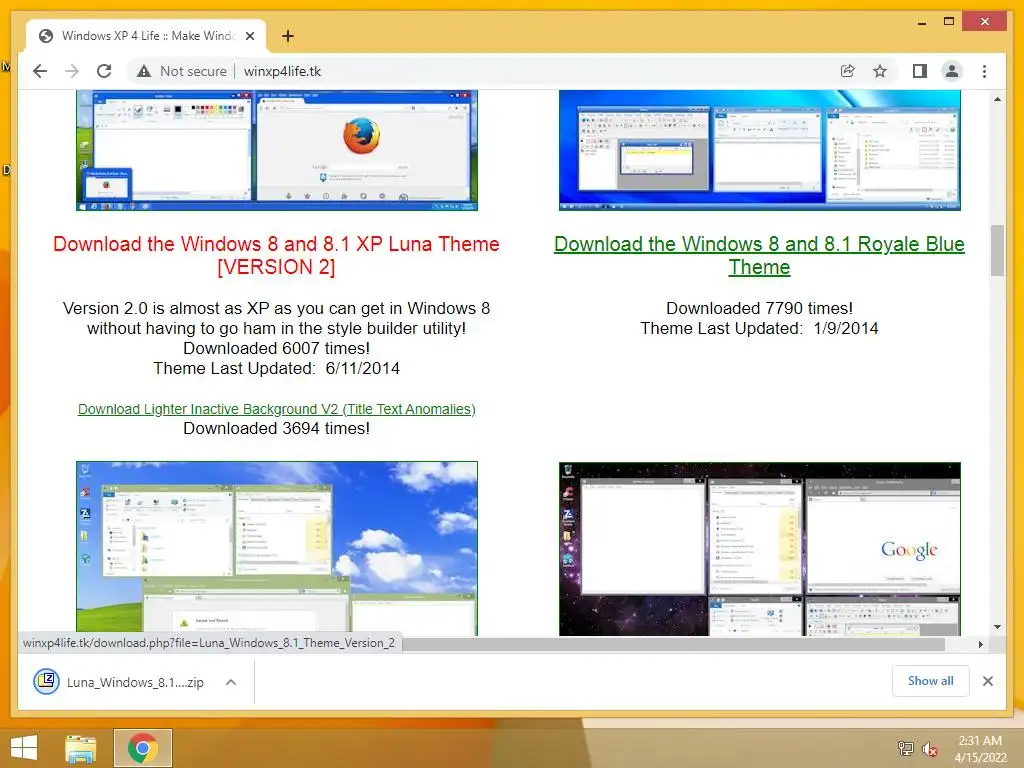
Task: Open File Explorer from the taskbar
Action: (81, 748)
